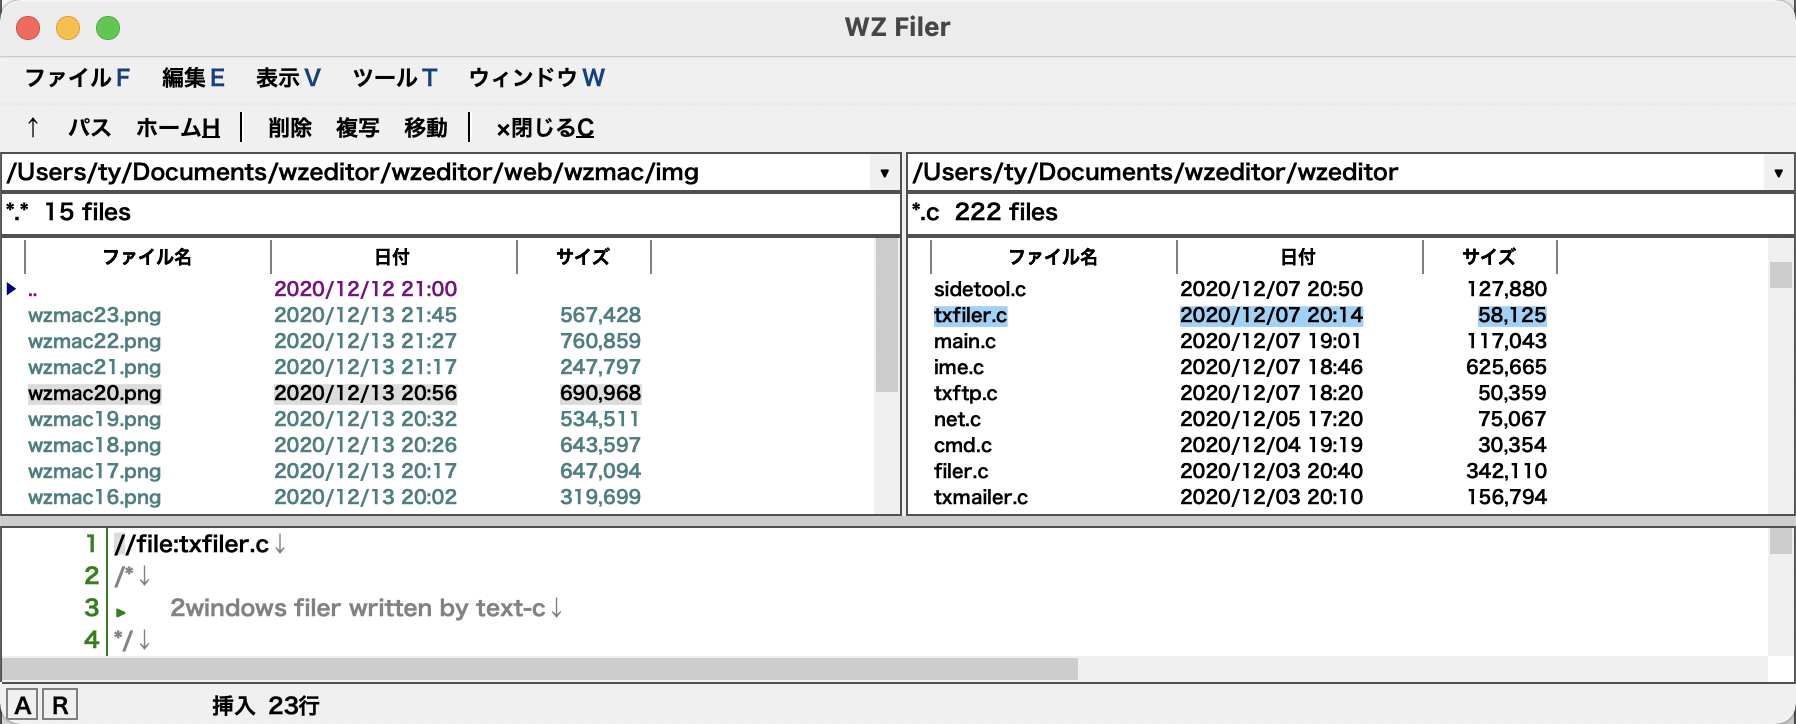Select file wzmac19.png

pos(94,419)
